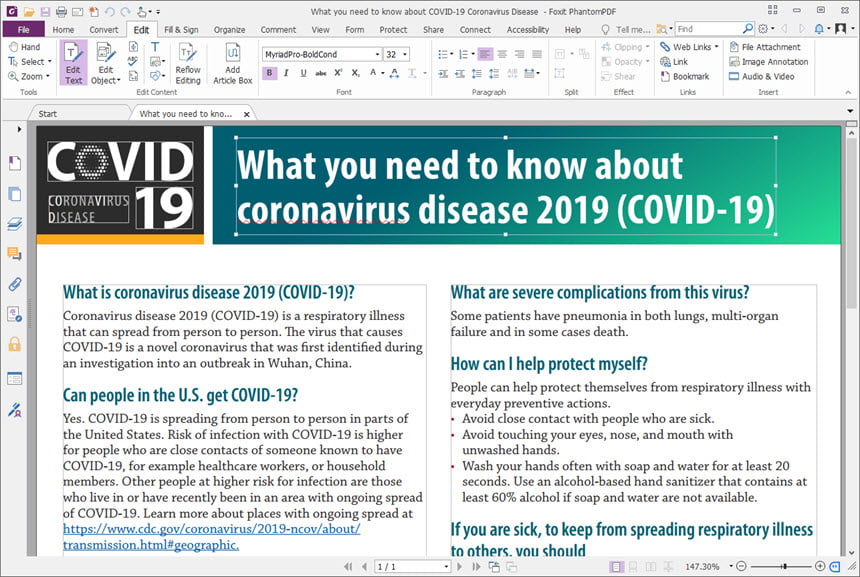
Task: Open the font size 32 dropdown
Action: [x=405, y=54]
